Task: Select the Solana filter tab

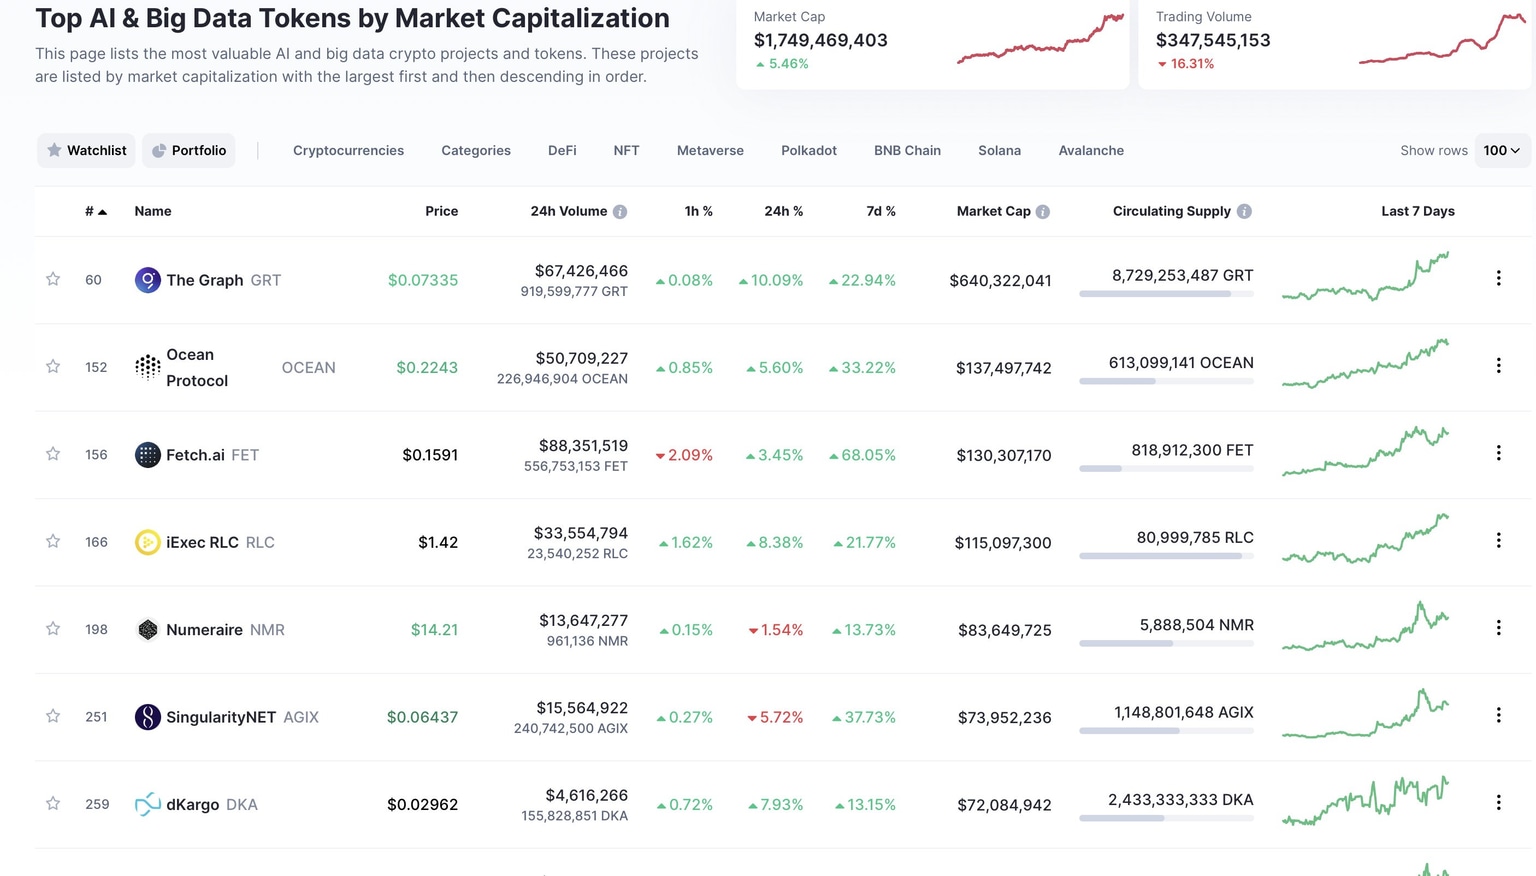Action: point(999,150)
